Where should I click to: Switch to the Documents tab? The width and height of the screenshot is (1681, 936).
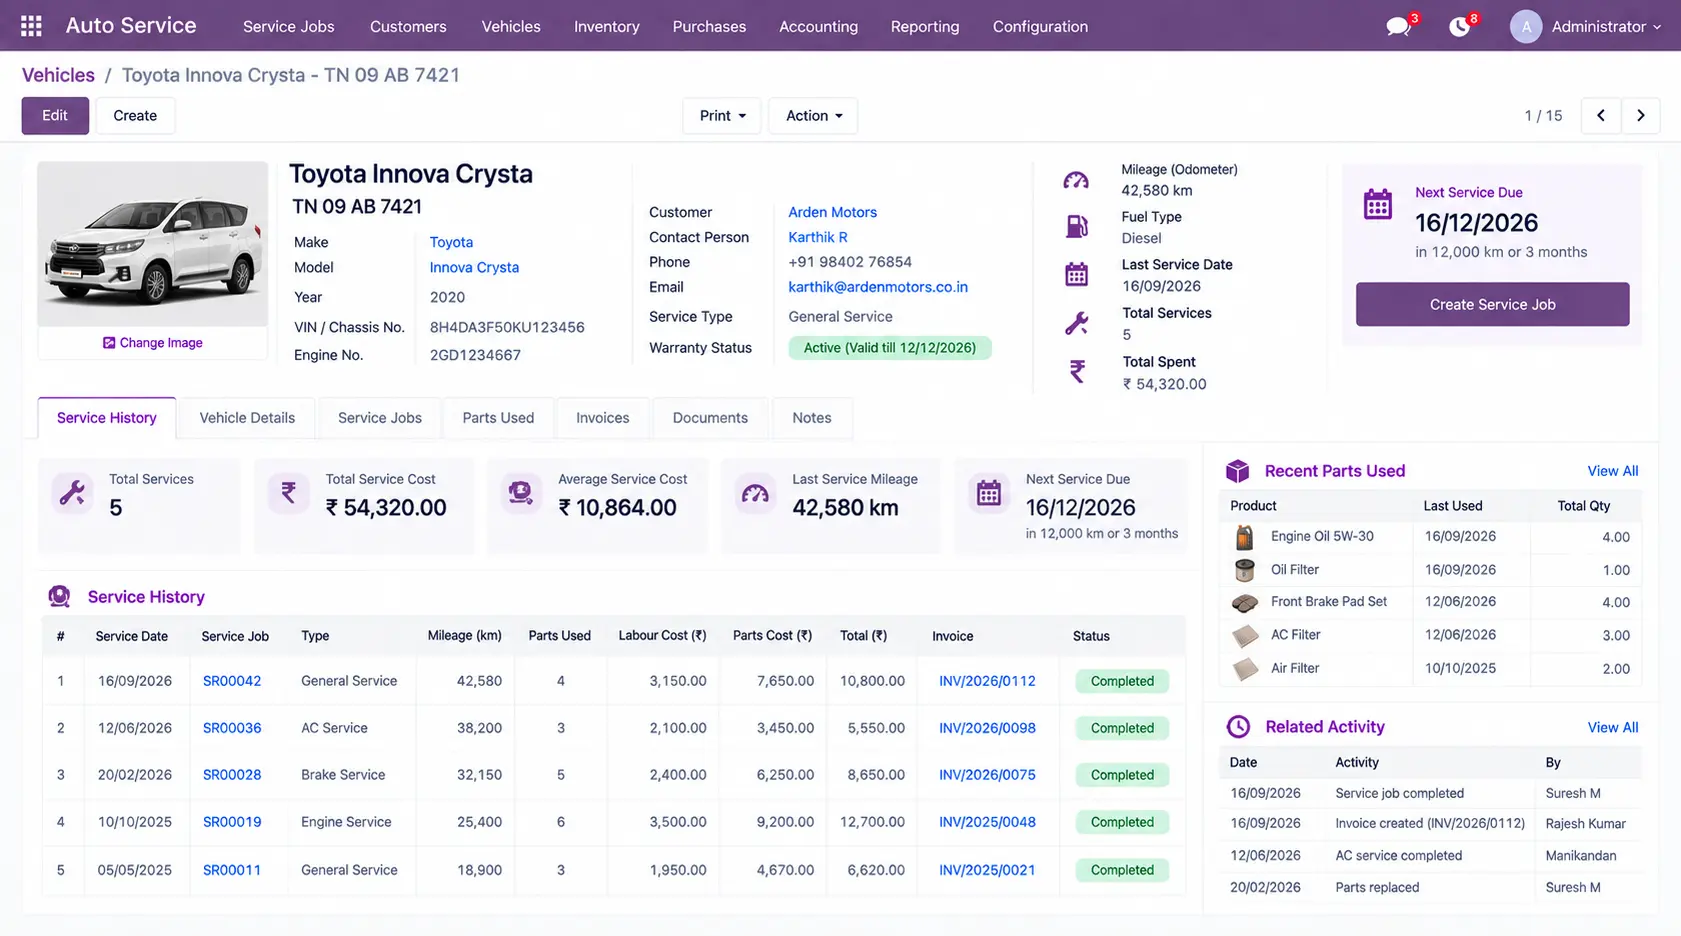[710, 418]
